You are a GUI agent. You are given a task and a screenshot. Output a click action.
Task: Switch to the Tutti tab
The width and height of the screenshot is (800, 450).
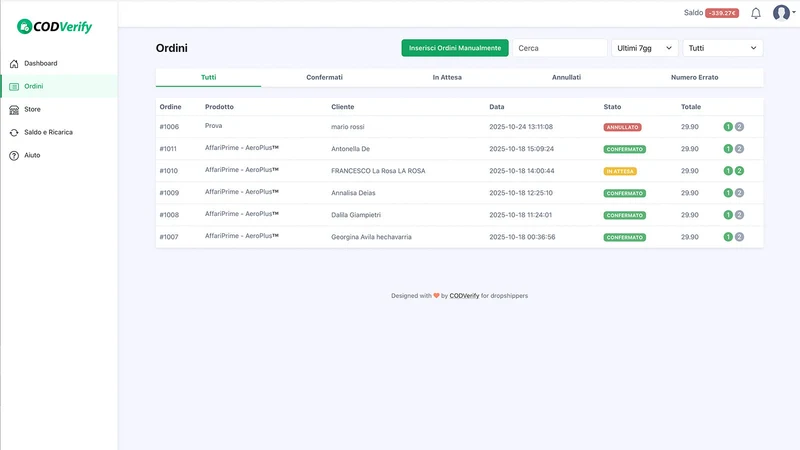pos(208,78)
